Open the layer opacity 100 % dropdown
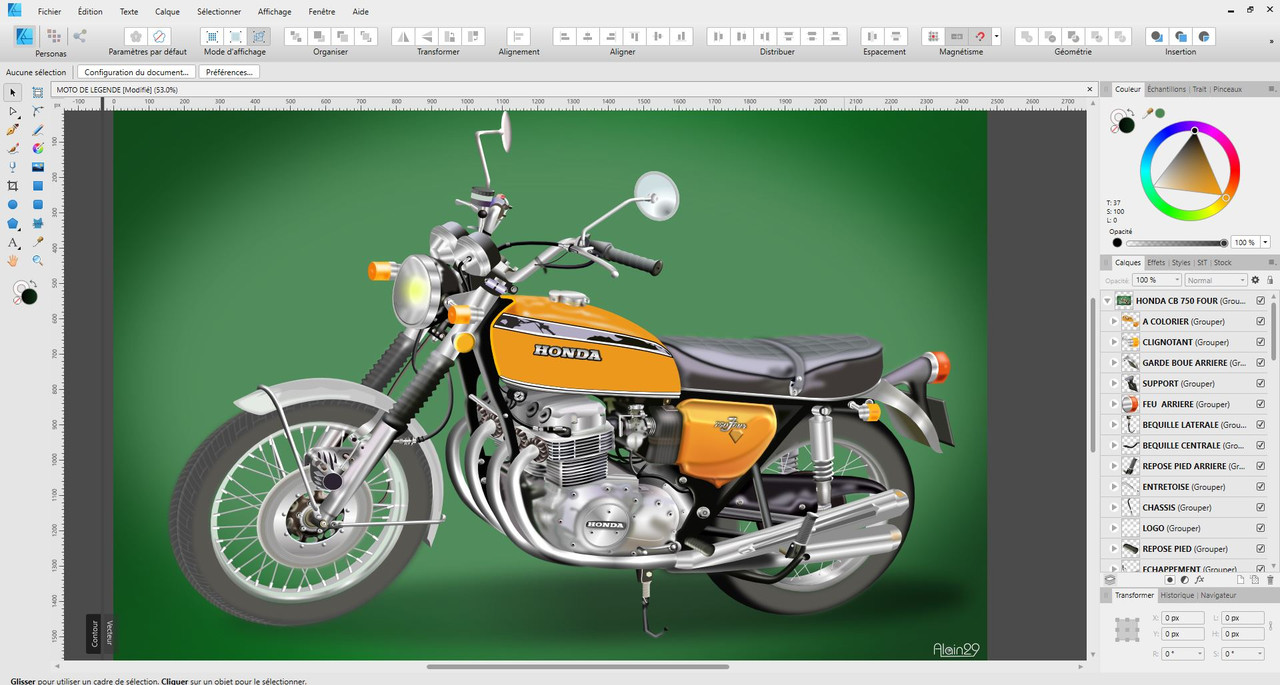 (x=1157, y=280)
